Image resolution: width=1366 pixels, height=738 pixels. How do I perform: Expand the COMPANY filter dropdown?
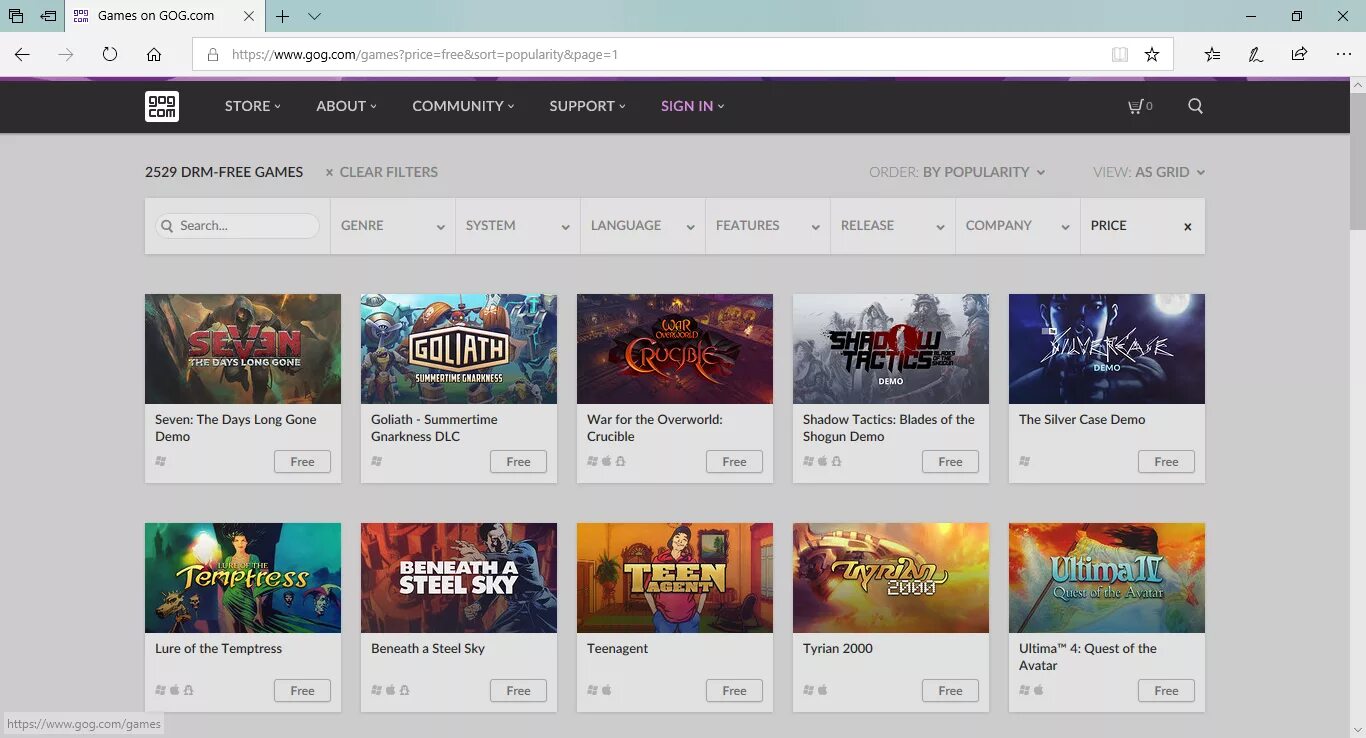coord(1018,226)
